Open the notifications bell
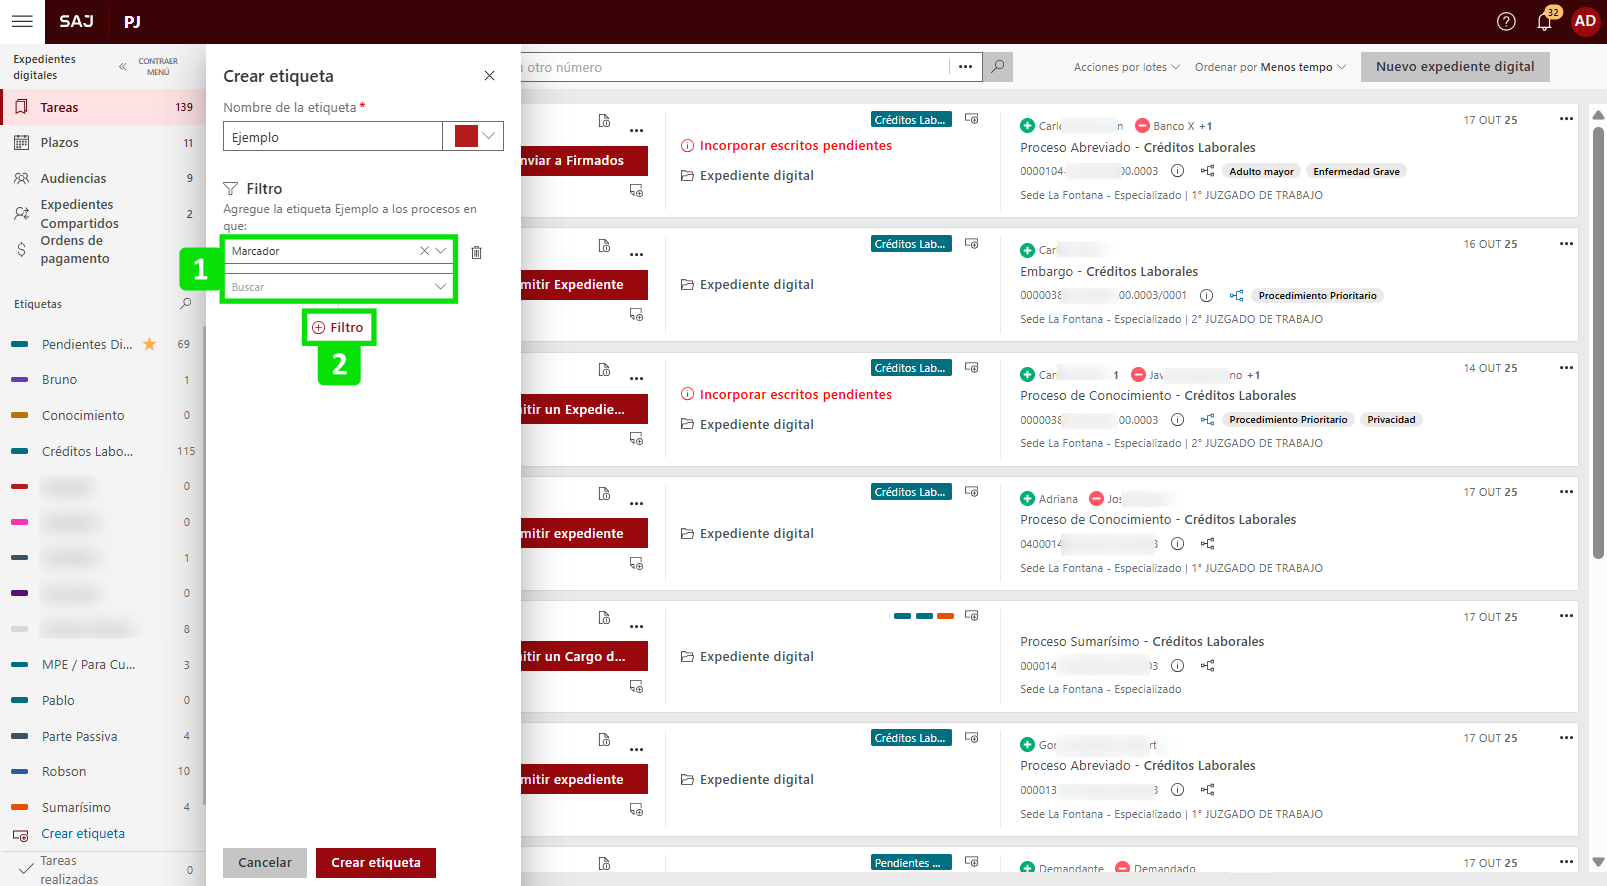Screen dimensions: 1607x886 point(1544,21)
